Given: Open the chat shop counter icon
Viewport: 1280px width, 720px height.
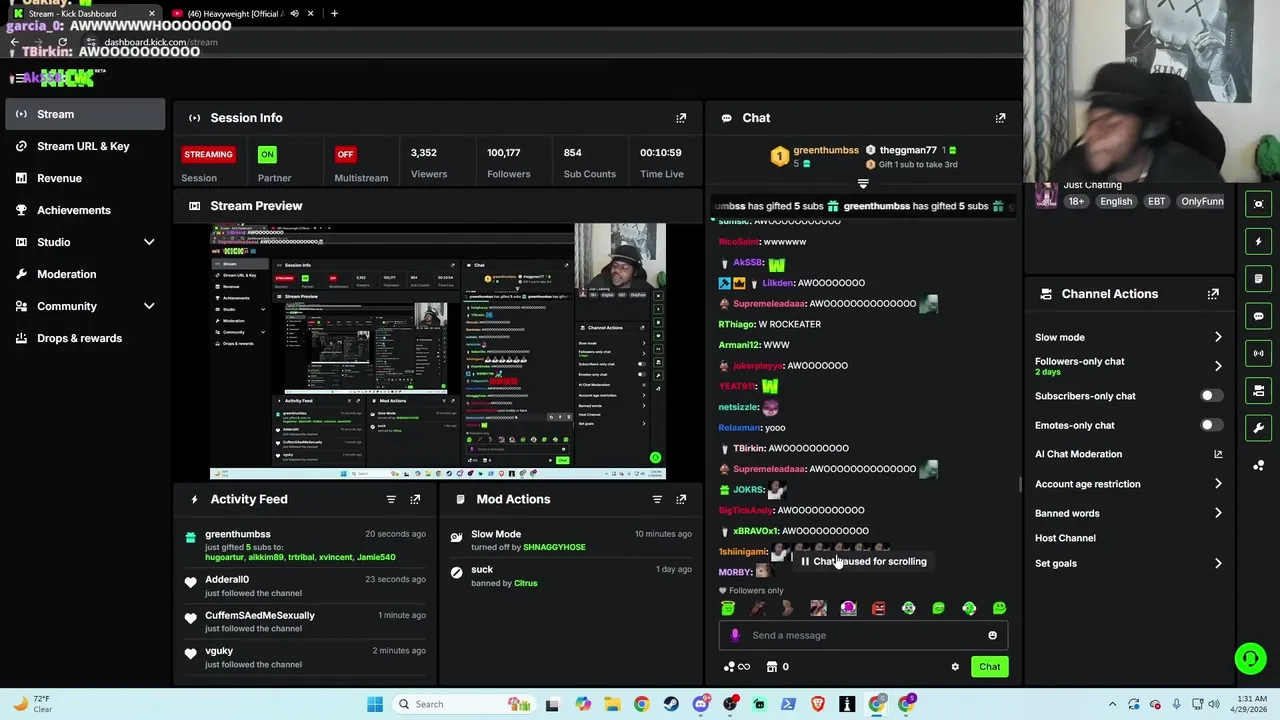Looking at the screenshot, I should click(x=777, y=667).
